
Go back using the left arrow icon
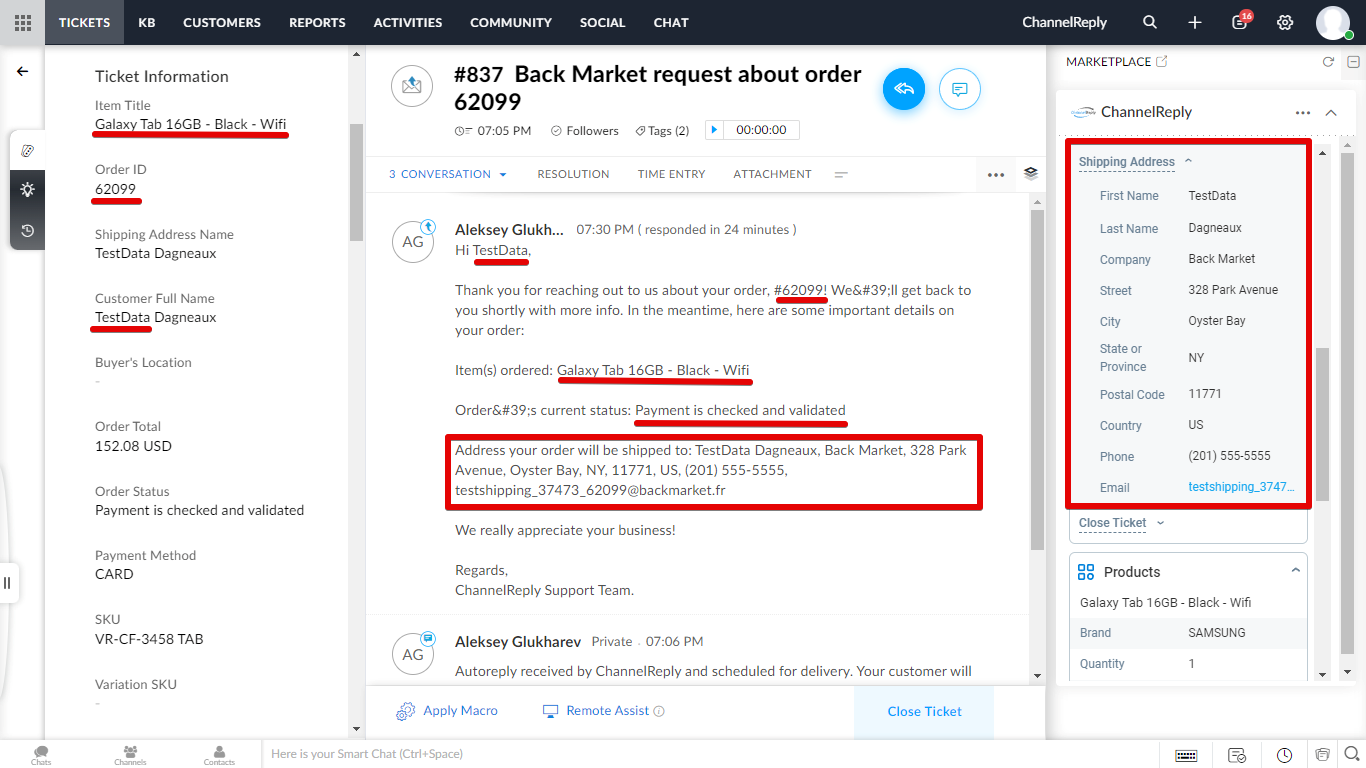(22, 71)
